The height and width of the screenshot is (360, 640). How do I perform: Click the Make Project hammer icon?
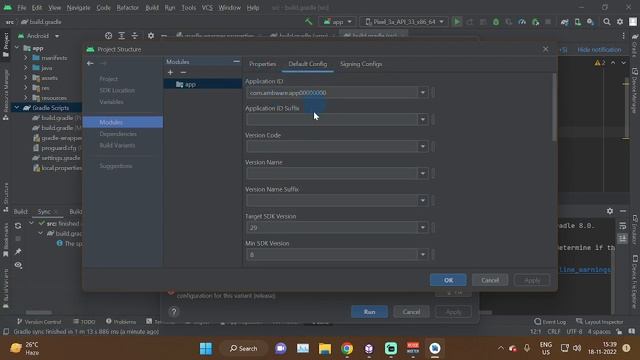(x=309, y=22)
